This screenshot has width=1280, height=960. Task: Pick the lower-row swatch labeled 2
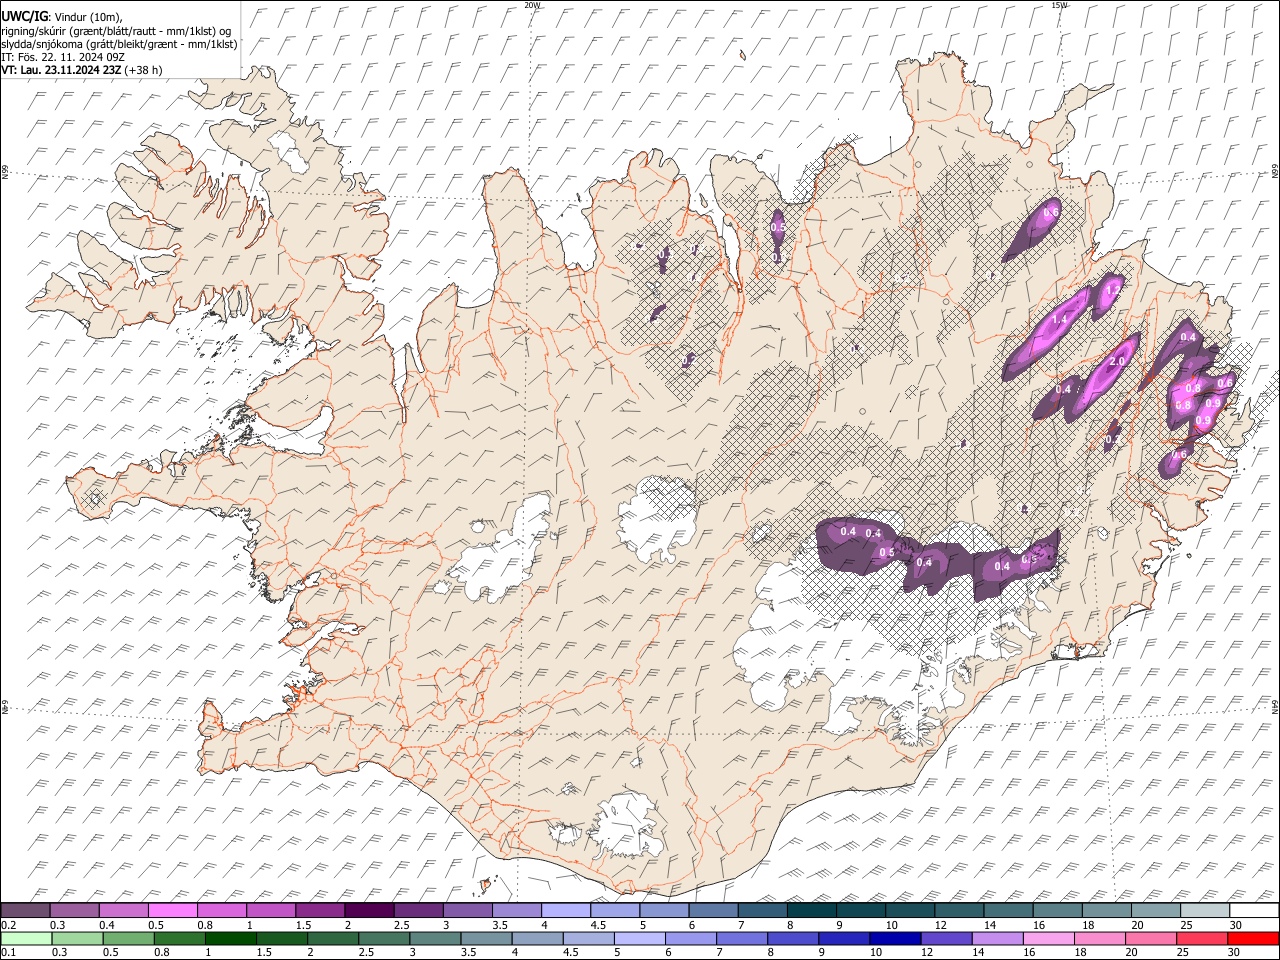(332, 938)
